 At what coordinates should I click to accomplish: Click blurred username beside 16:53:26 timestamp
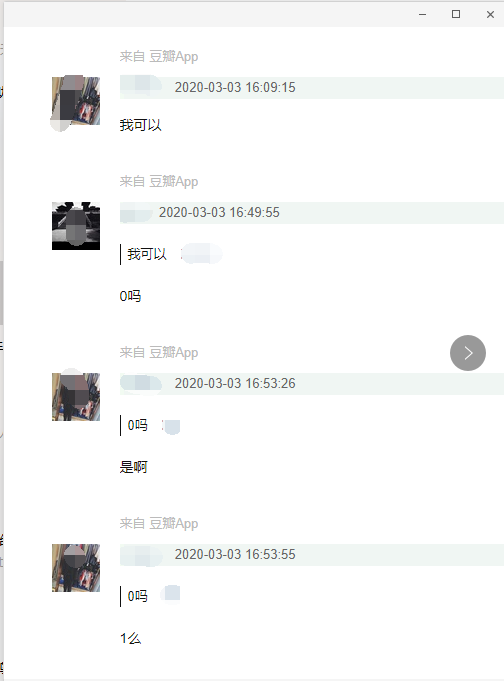[141, 383]
